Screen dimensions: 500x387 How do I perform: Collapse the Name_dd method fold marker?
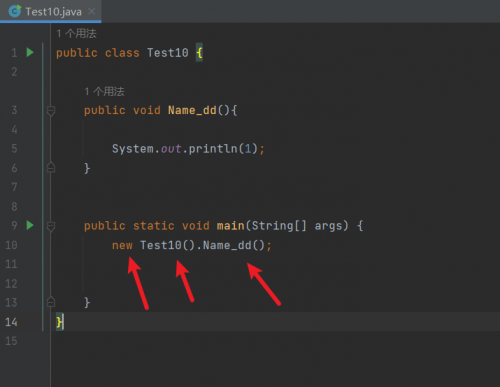pyautogui.click(x=51, y=111)
